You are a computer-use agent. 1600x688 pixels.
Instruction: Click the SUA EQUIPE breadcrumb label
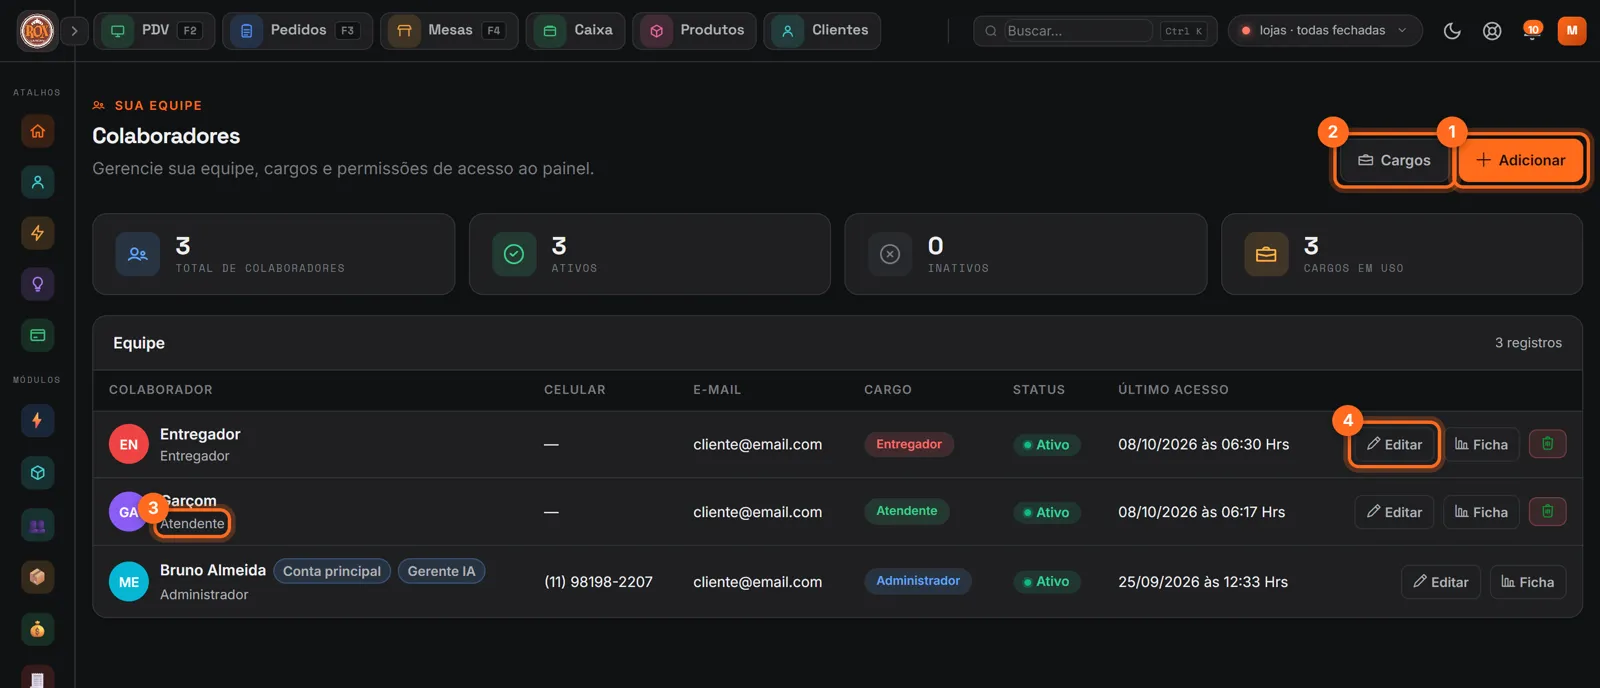tap(158, 105)
